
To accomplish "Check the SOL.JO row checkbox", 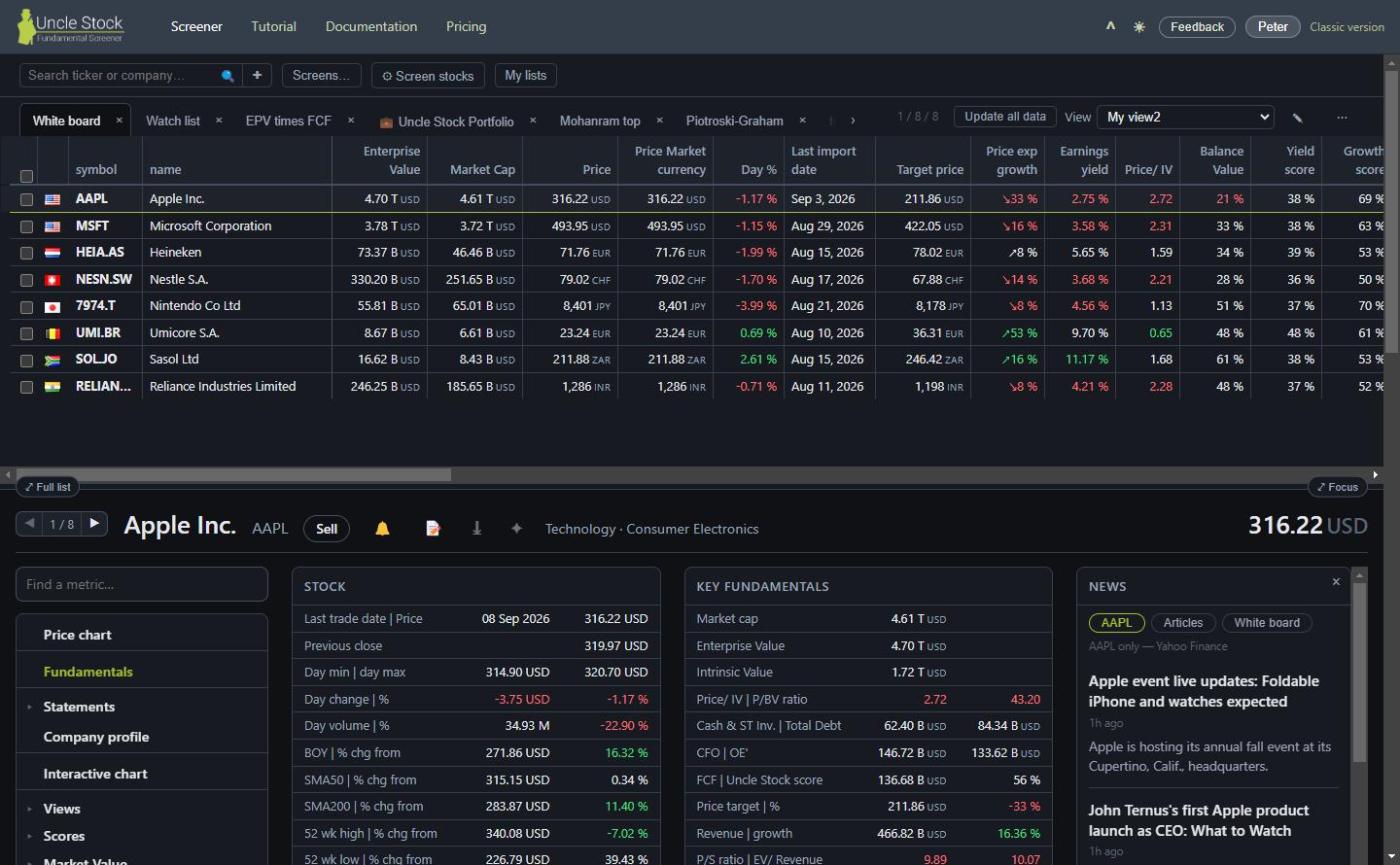I will tap(27, 359).
